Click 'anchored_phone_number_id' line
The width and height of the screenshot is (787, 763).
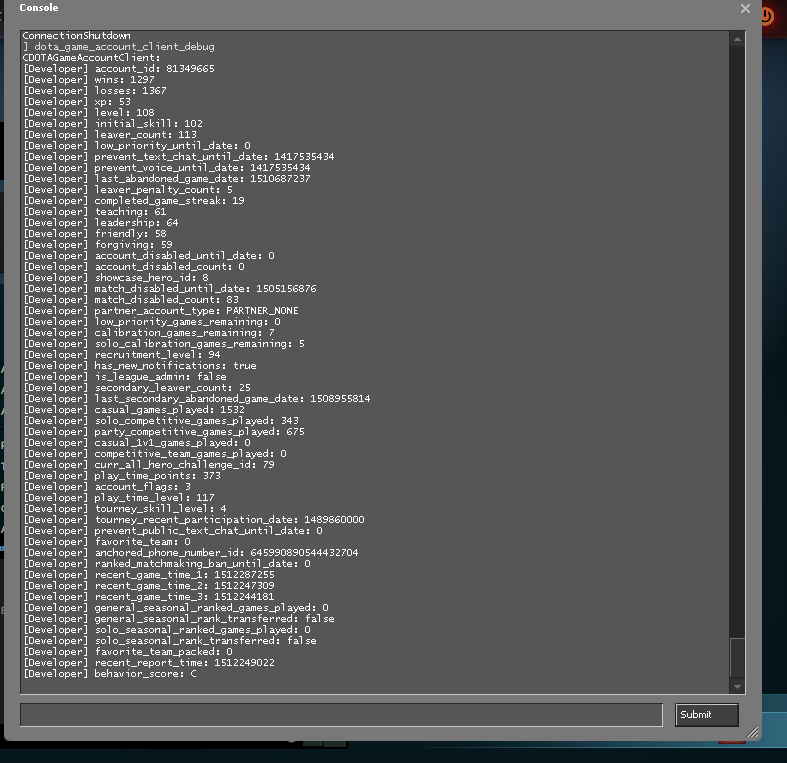[x=191, y=553]
